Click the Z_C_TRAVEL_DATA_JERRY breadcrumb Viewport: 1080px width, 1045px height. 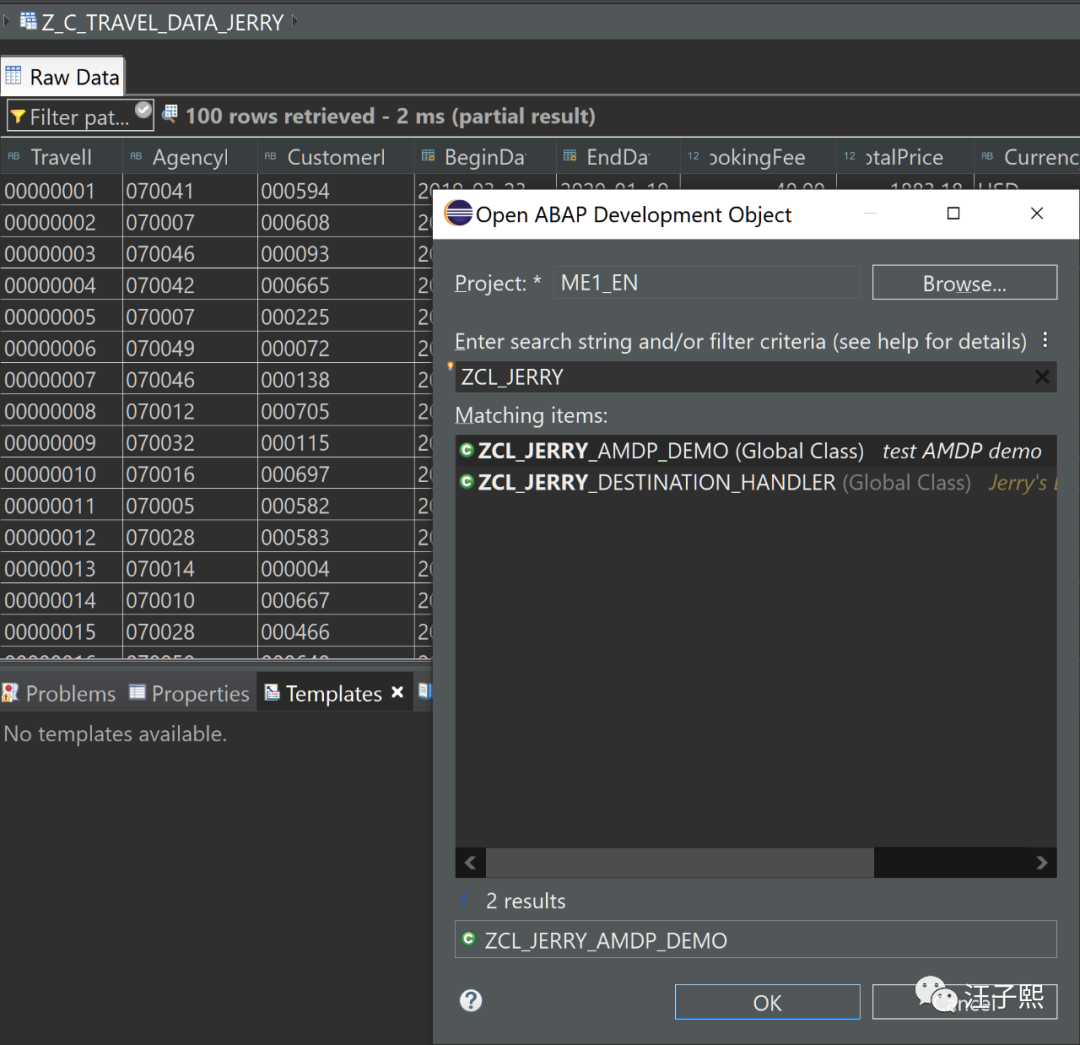tap(162, 22)
